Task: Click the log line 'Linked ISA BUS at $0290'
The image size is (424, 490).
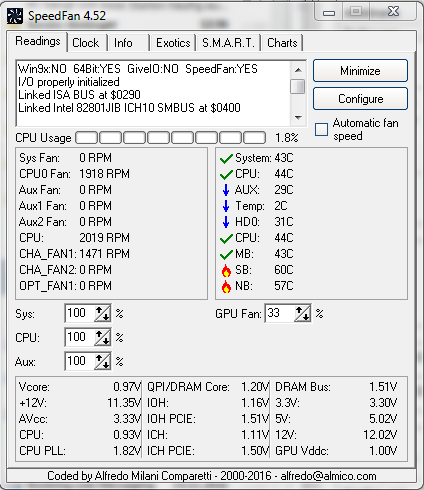Action: (79, 95)
